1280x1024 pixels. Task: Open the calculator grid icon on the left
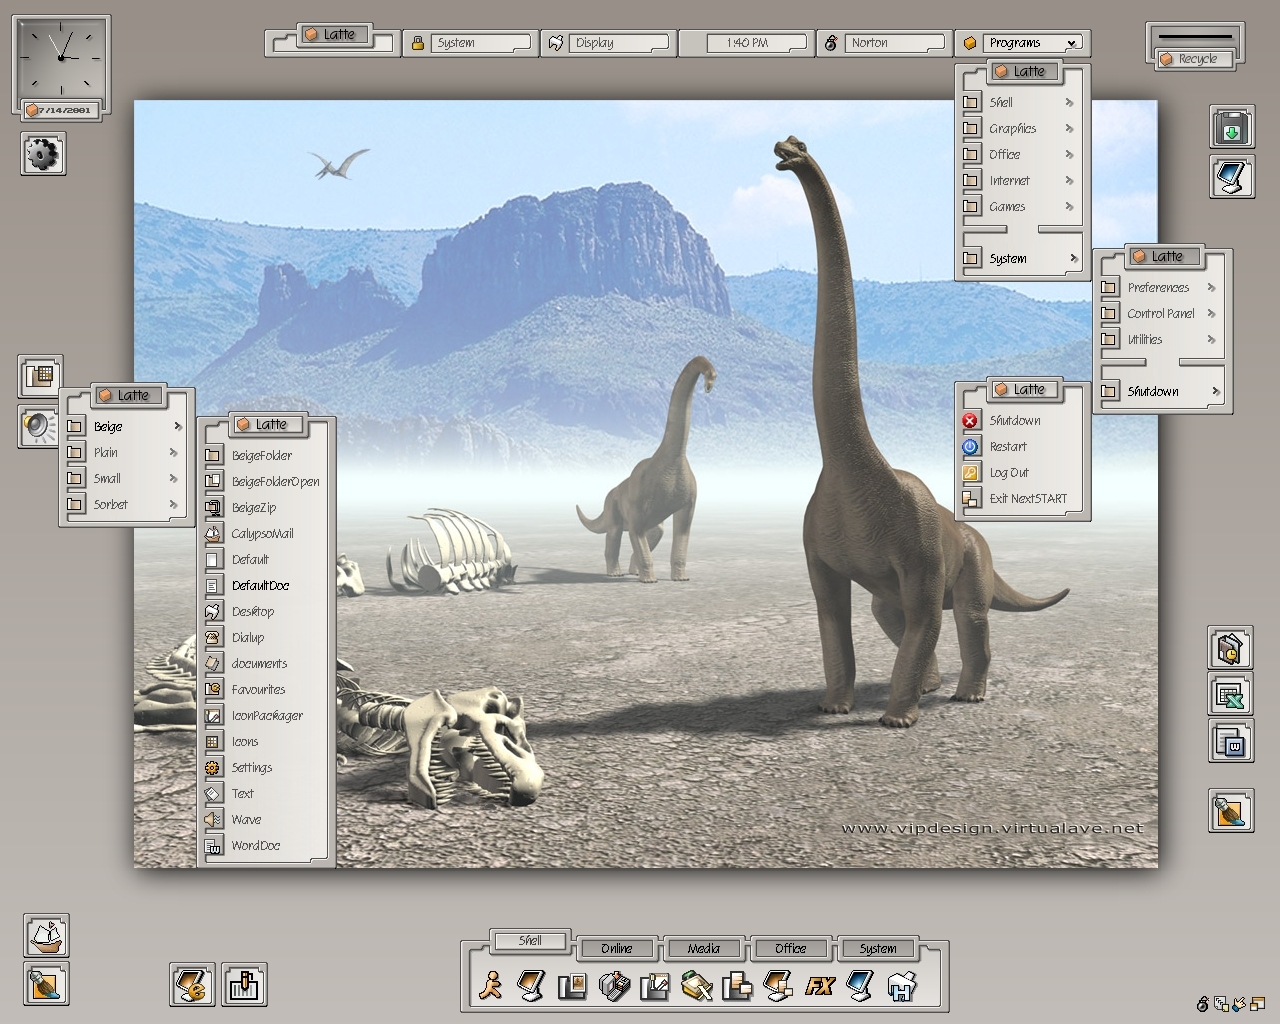point(40,376)
